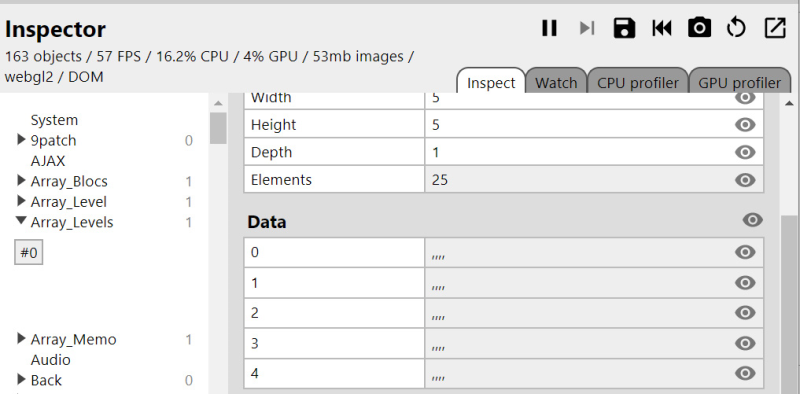
Task: Reload preview with circular arrow icon
Action: [x=736, y=28]
